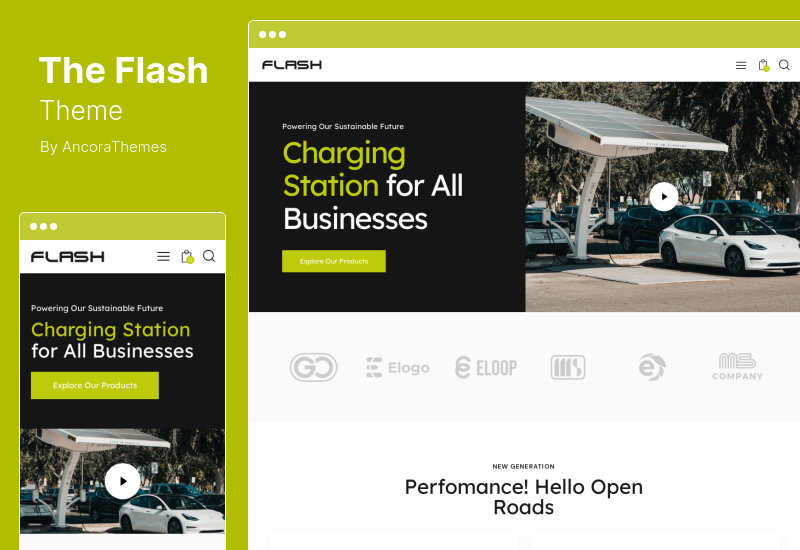Image resolution: width=800 pixels, height=550 pixels.
Task: Click 'Theme' subtitle under The Flash
Action: [x=81, y=111]
